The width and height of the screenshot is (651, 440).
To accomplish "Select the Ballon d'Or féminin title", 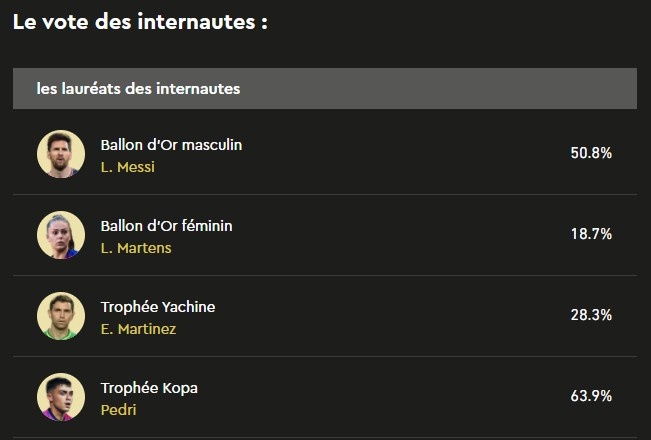I will pos(166,226).
